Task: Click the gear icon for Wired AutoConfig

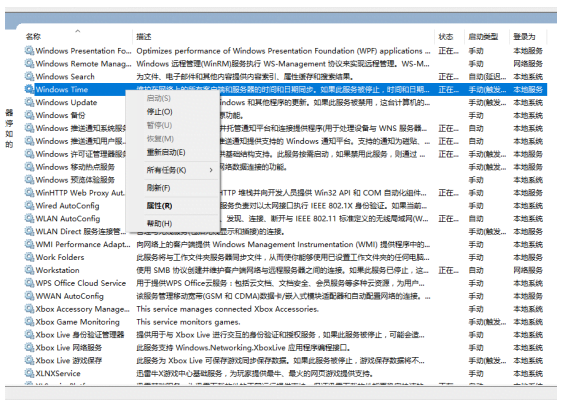Action: pyautogui.click(x=29, y=205)
